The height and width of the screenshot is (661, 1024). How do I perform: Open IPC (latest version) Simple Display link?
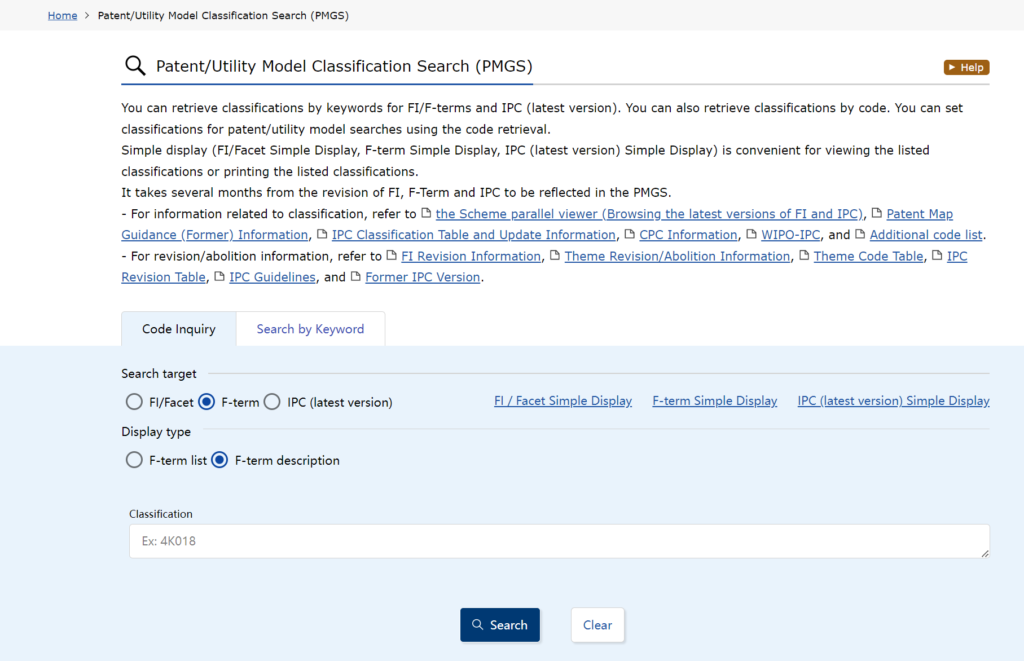pos(893,401)
